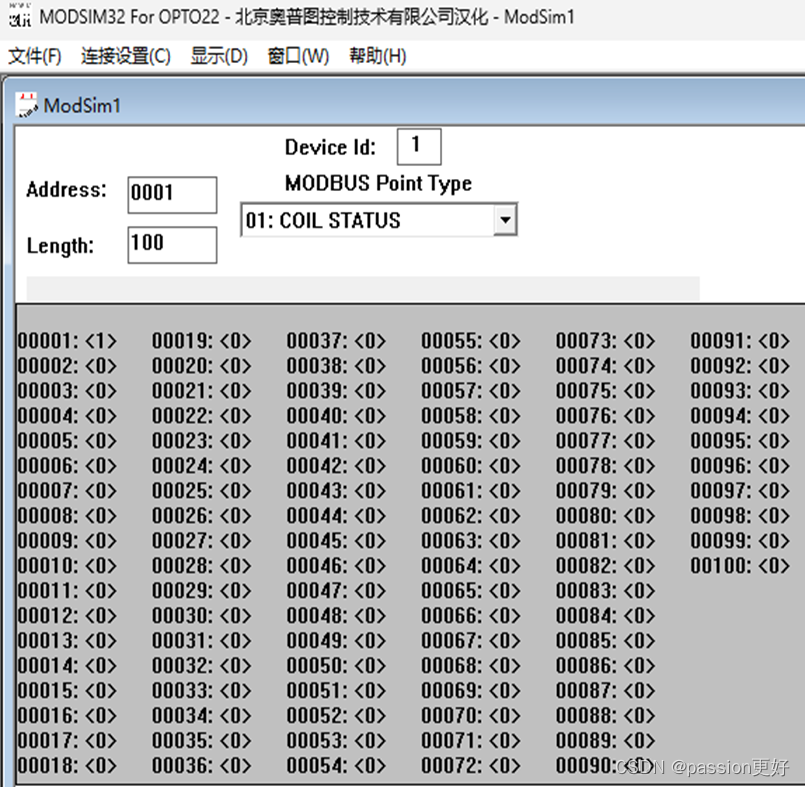The height and width of the screenshot is (787, 805).
Task: Select coil 00001 with value <1>
Action: [x=67, y=341]
